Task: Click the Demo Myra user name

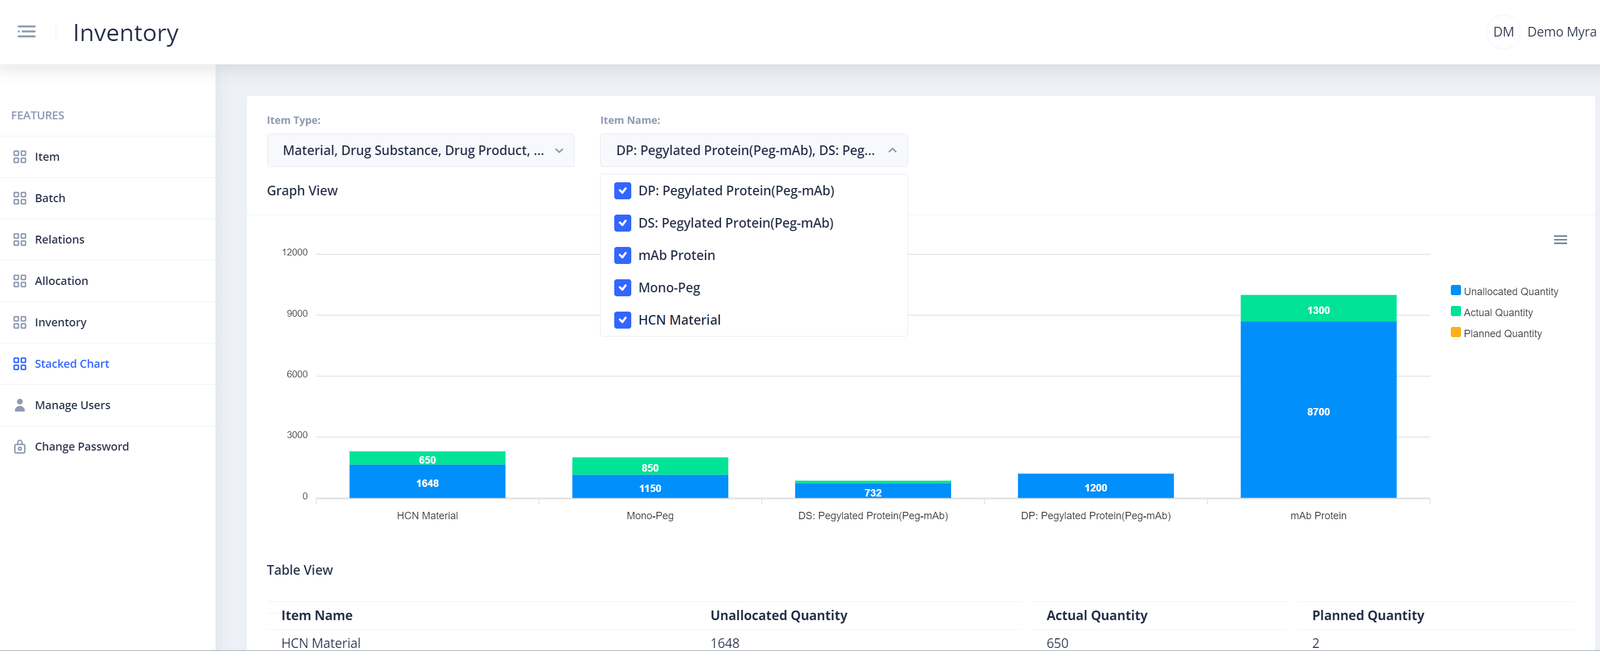Action: point(1561,32)
